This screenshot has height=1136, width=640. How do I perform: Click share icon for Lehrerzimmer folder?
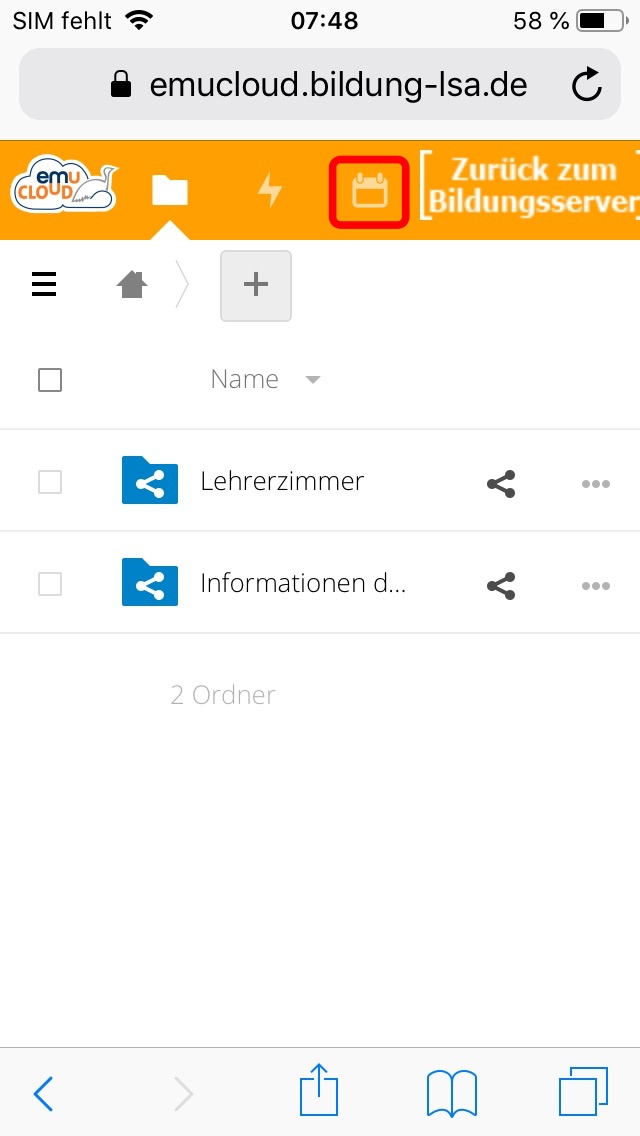tap(501, 484)
